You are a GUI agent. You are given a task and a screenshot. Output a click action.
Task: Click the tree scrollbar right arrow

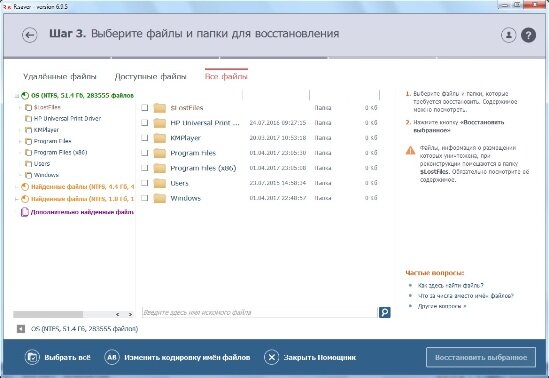[130, 314]
